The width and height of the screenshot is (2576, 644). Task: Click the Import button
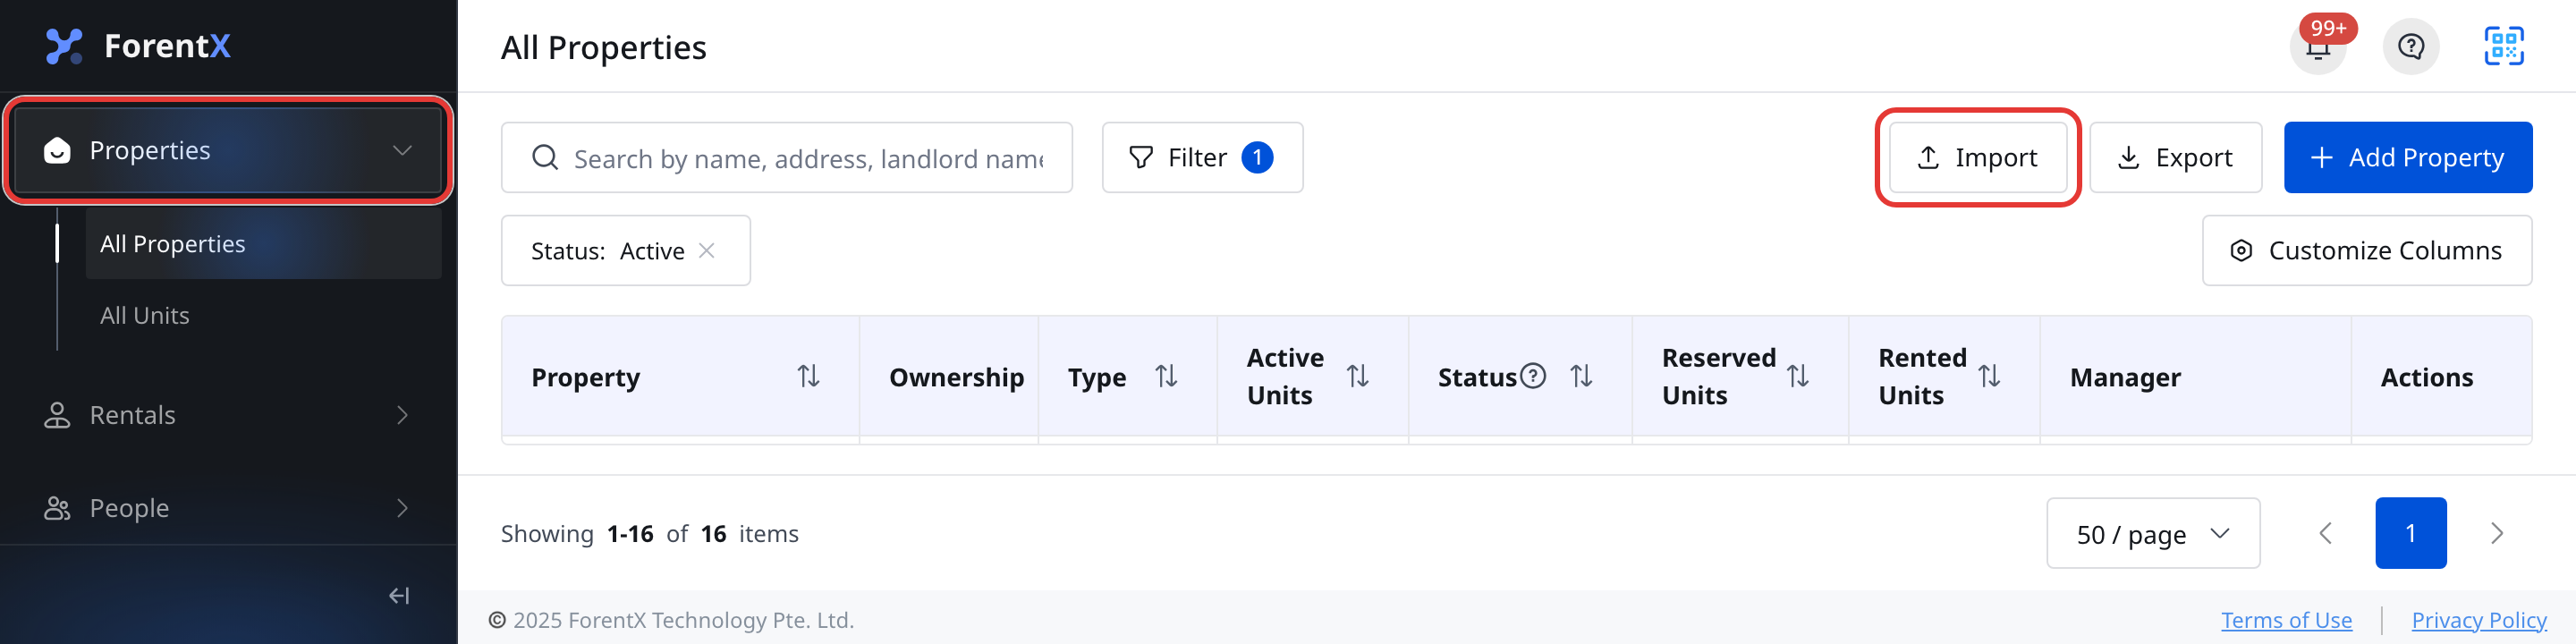click(1977, 157)
